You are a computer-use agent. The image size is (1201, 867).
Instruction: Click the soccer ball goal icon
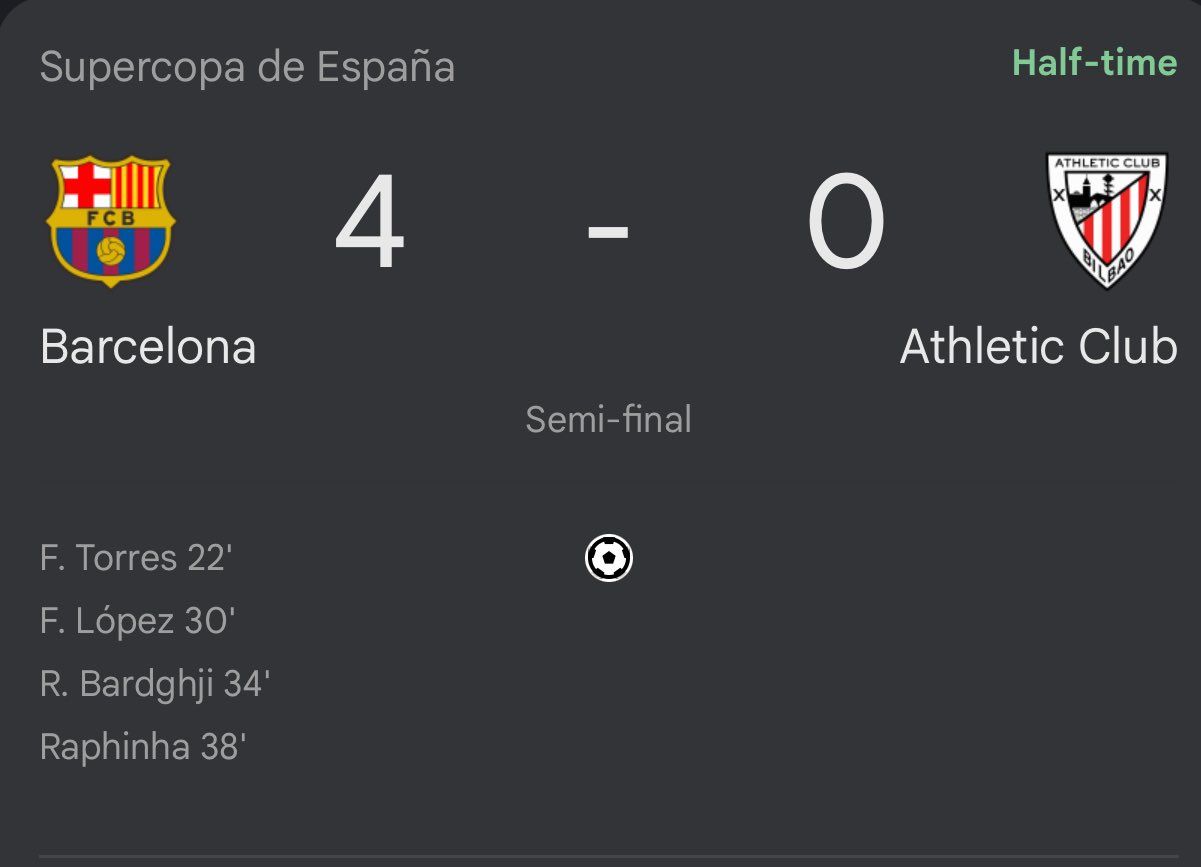click(608, 558)
